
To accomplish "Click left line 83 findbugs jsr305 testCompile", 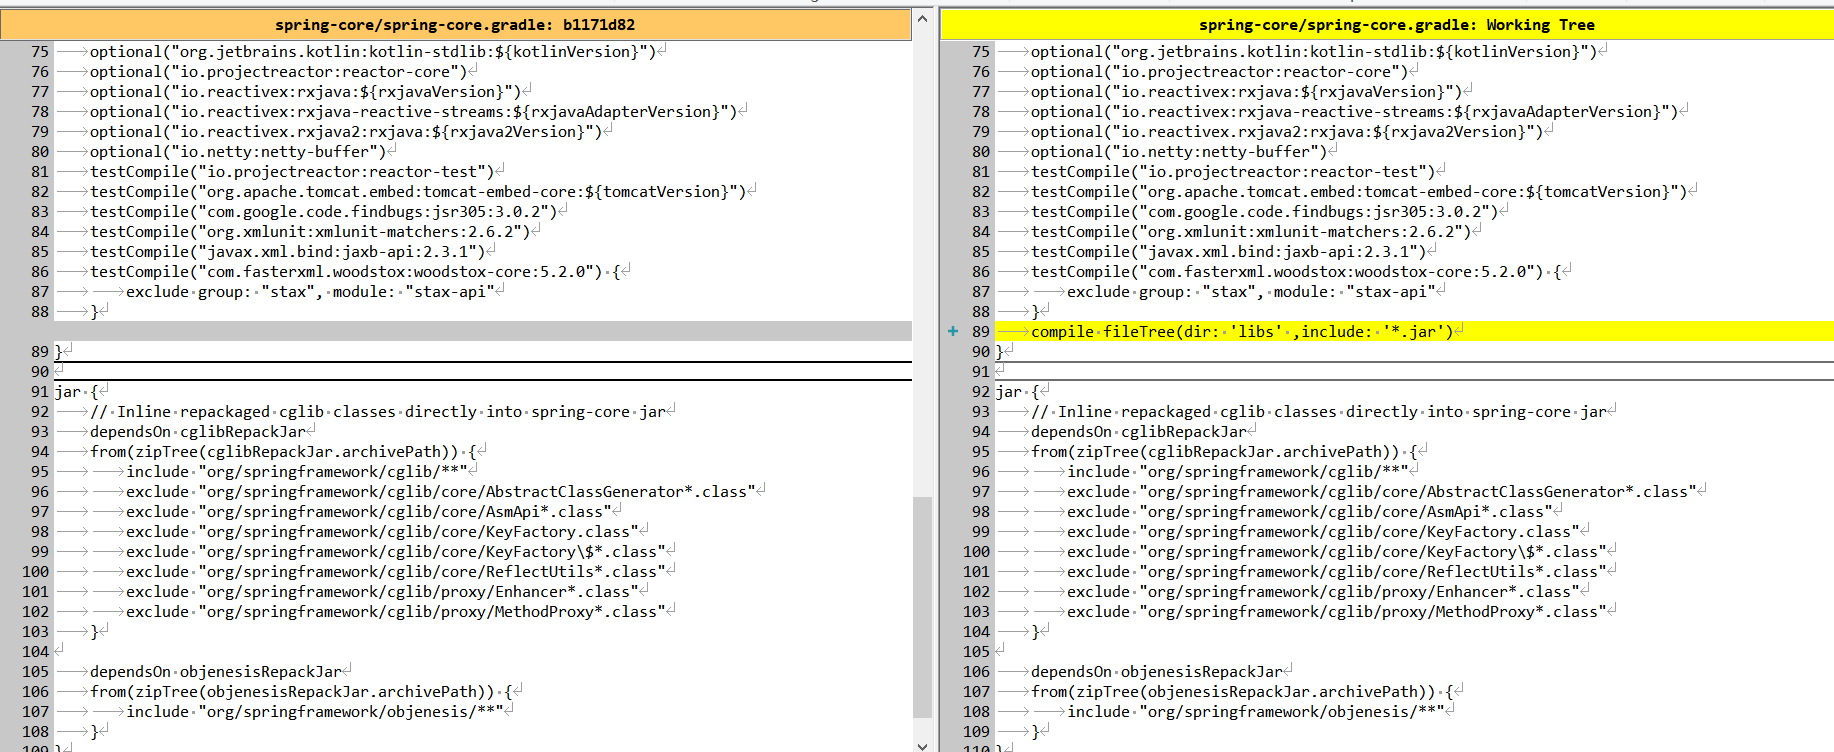I will point(324,212).
